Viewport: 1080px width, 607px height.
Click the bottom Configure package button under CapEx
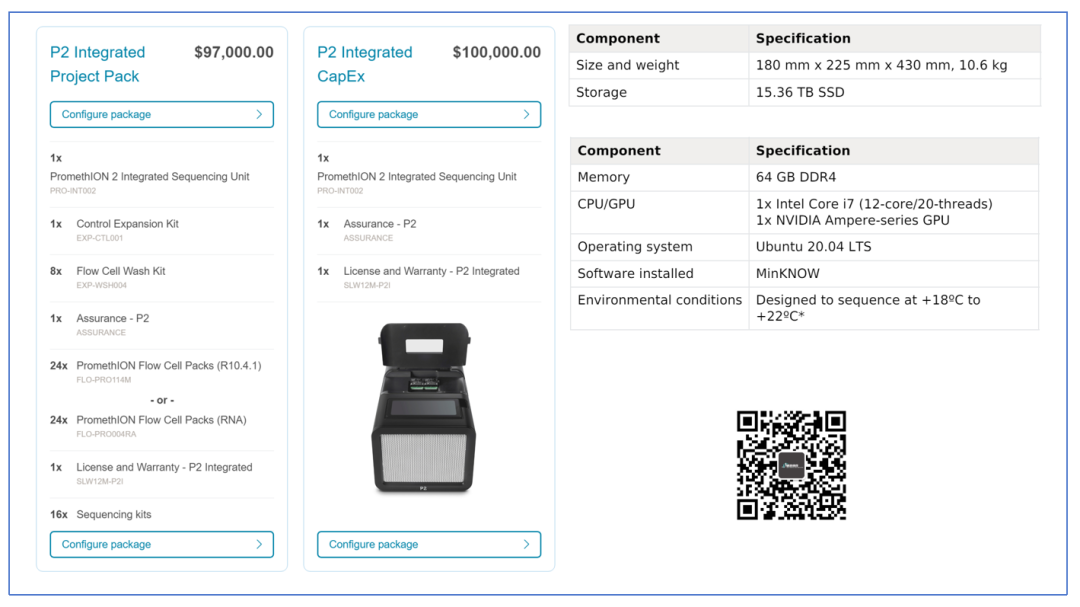point(429,544)
